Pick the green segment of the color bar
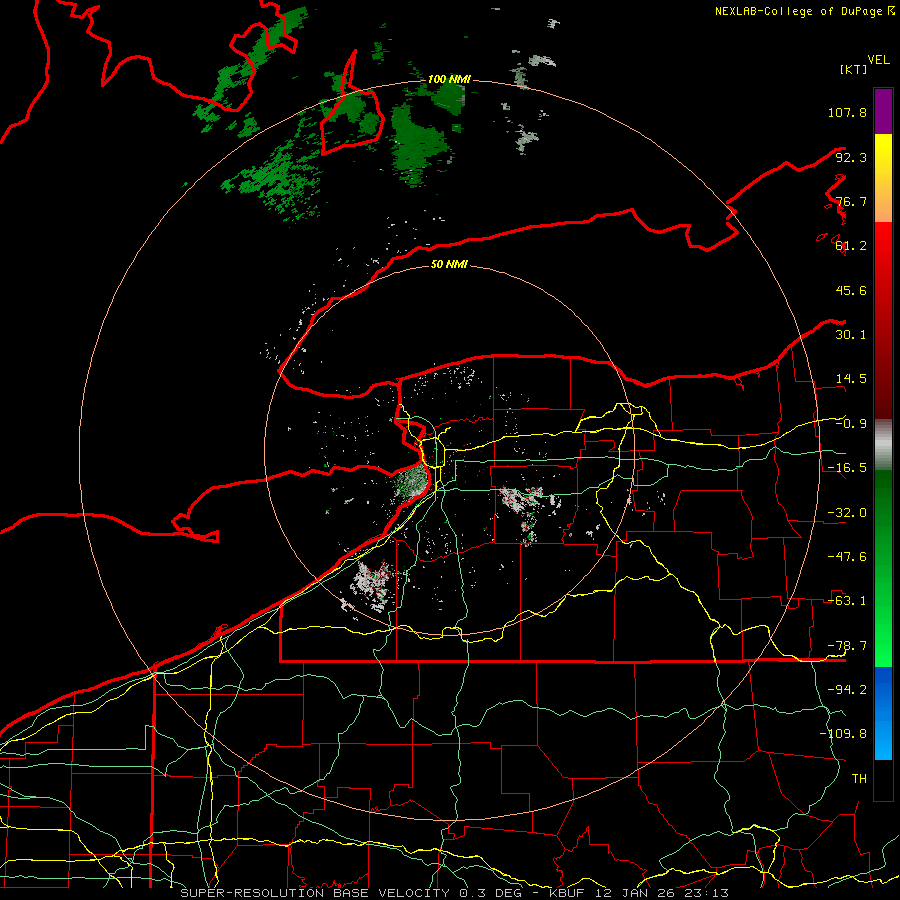This screenshot has height=900, width=900. click(883, 568)
